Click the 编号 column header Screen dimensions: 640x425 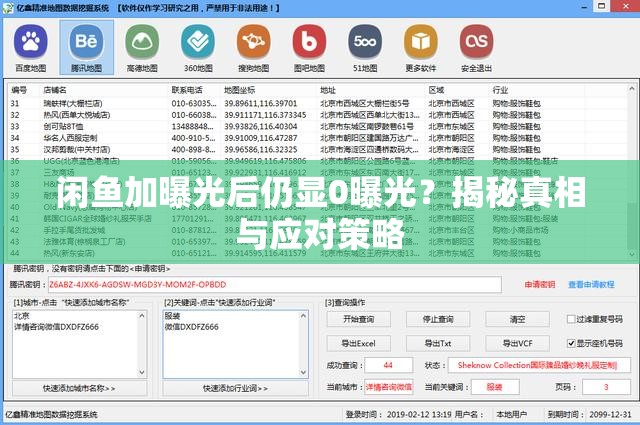[x=19, y=90]
